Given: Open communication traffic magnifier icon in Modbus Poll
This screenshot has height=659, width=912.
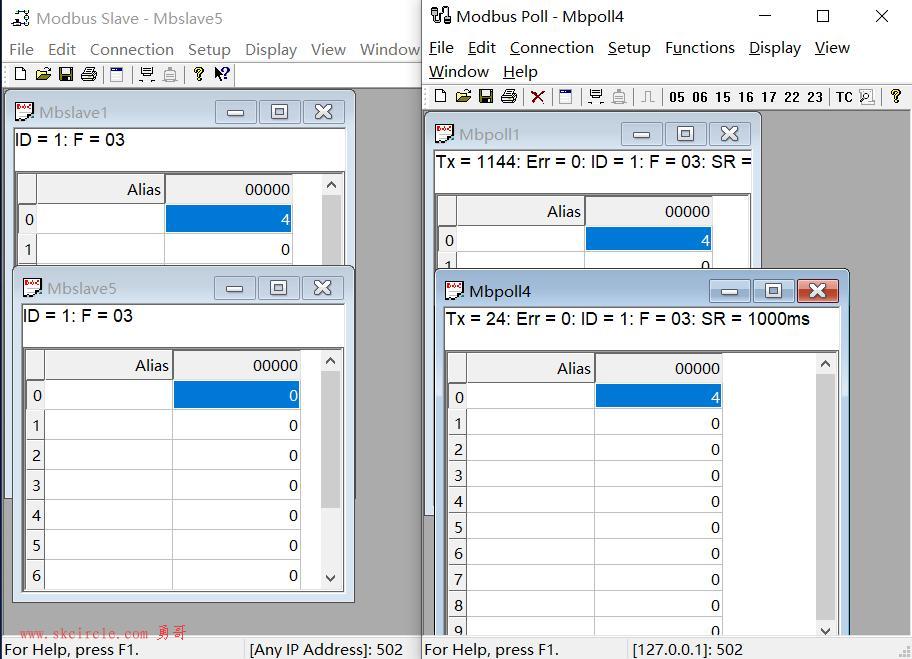Looking at the screenshot, I should (867, 97).
